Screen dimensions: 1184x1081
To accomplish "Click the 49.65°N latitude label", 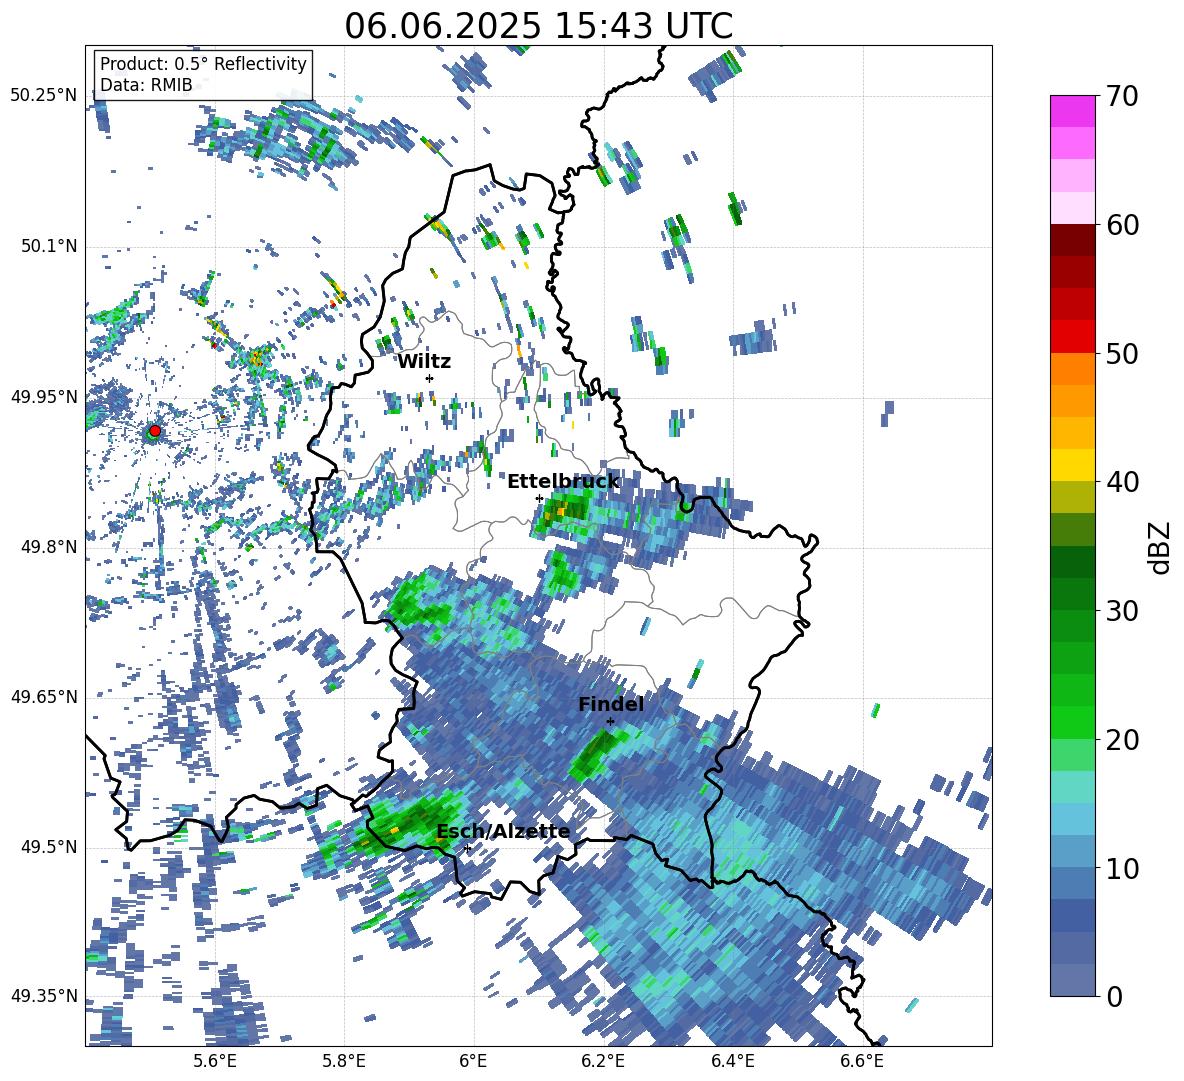I will tap(43, 697).
